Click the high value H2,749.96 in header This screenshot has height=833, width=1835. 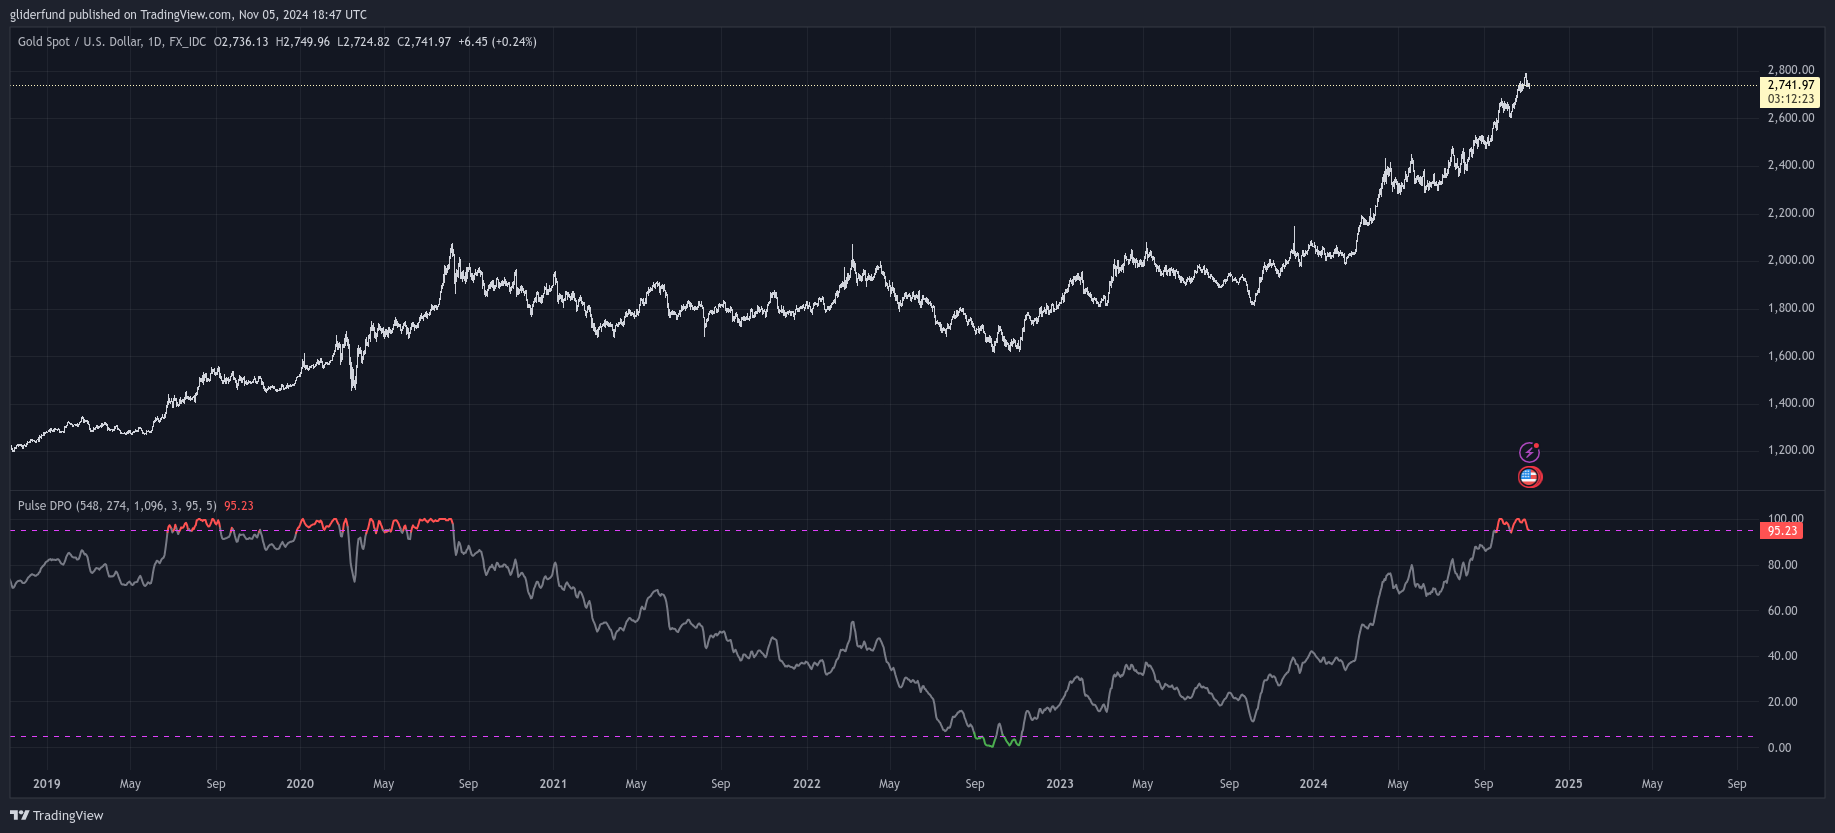302,42
